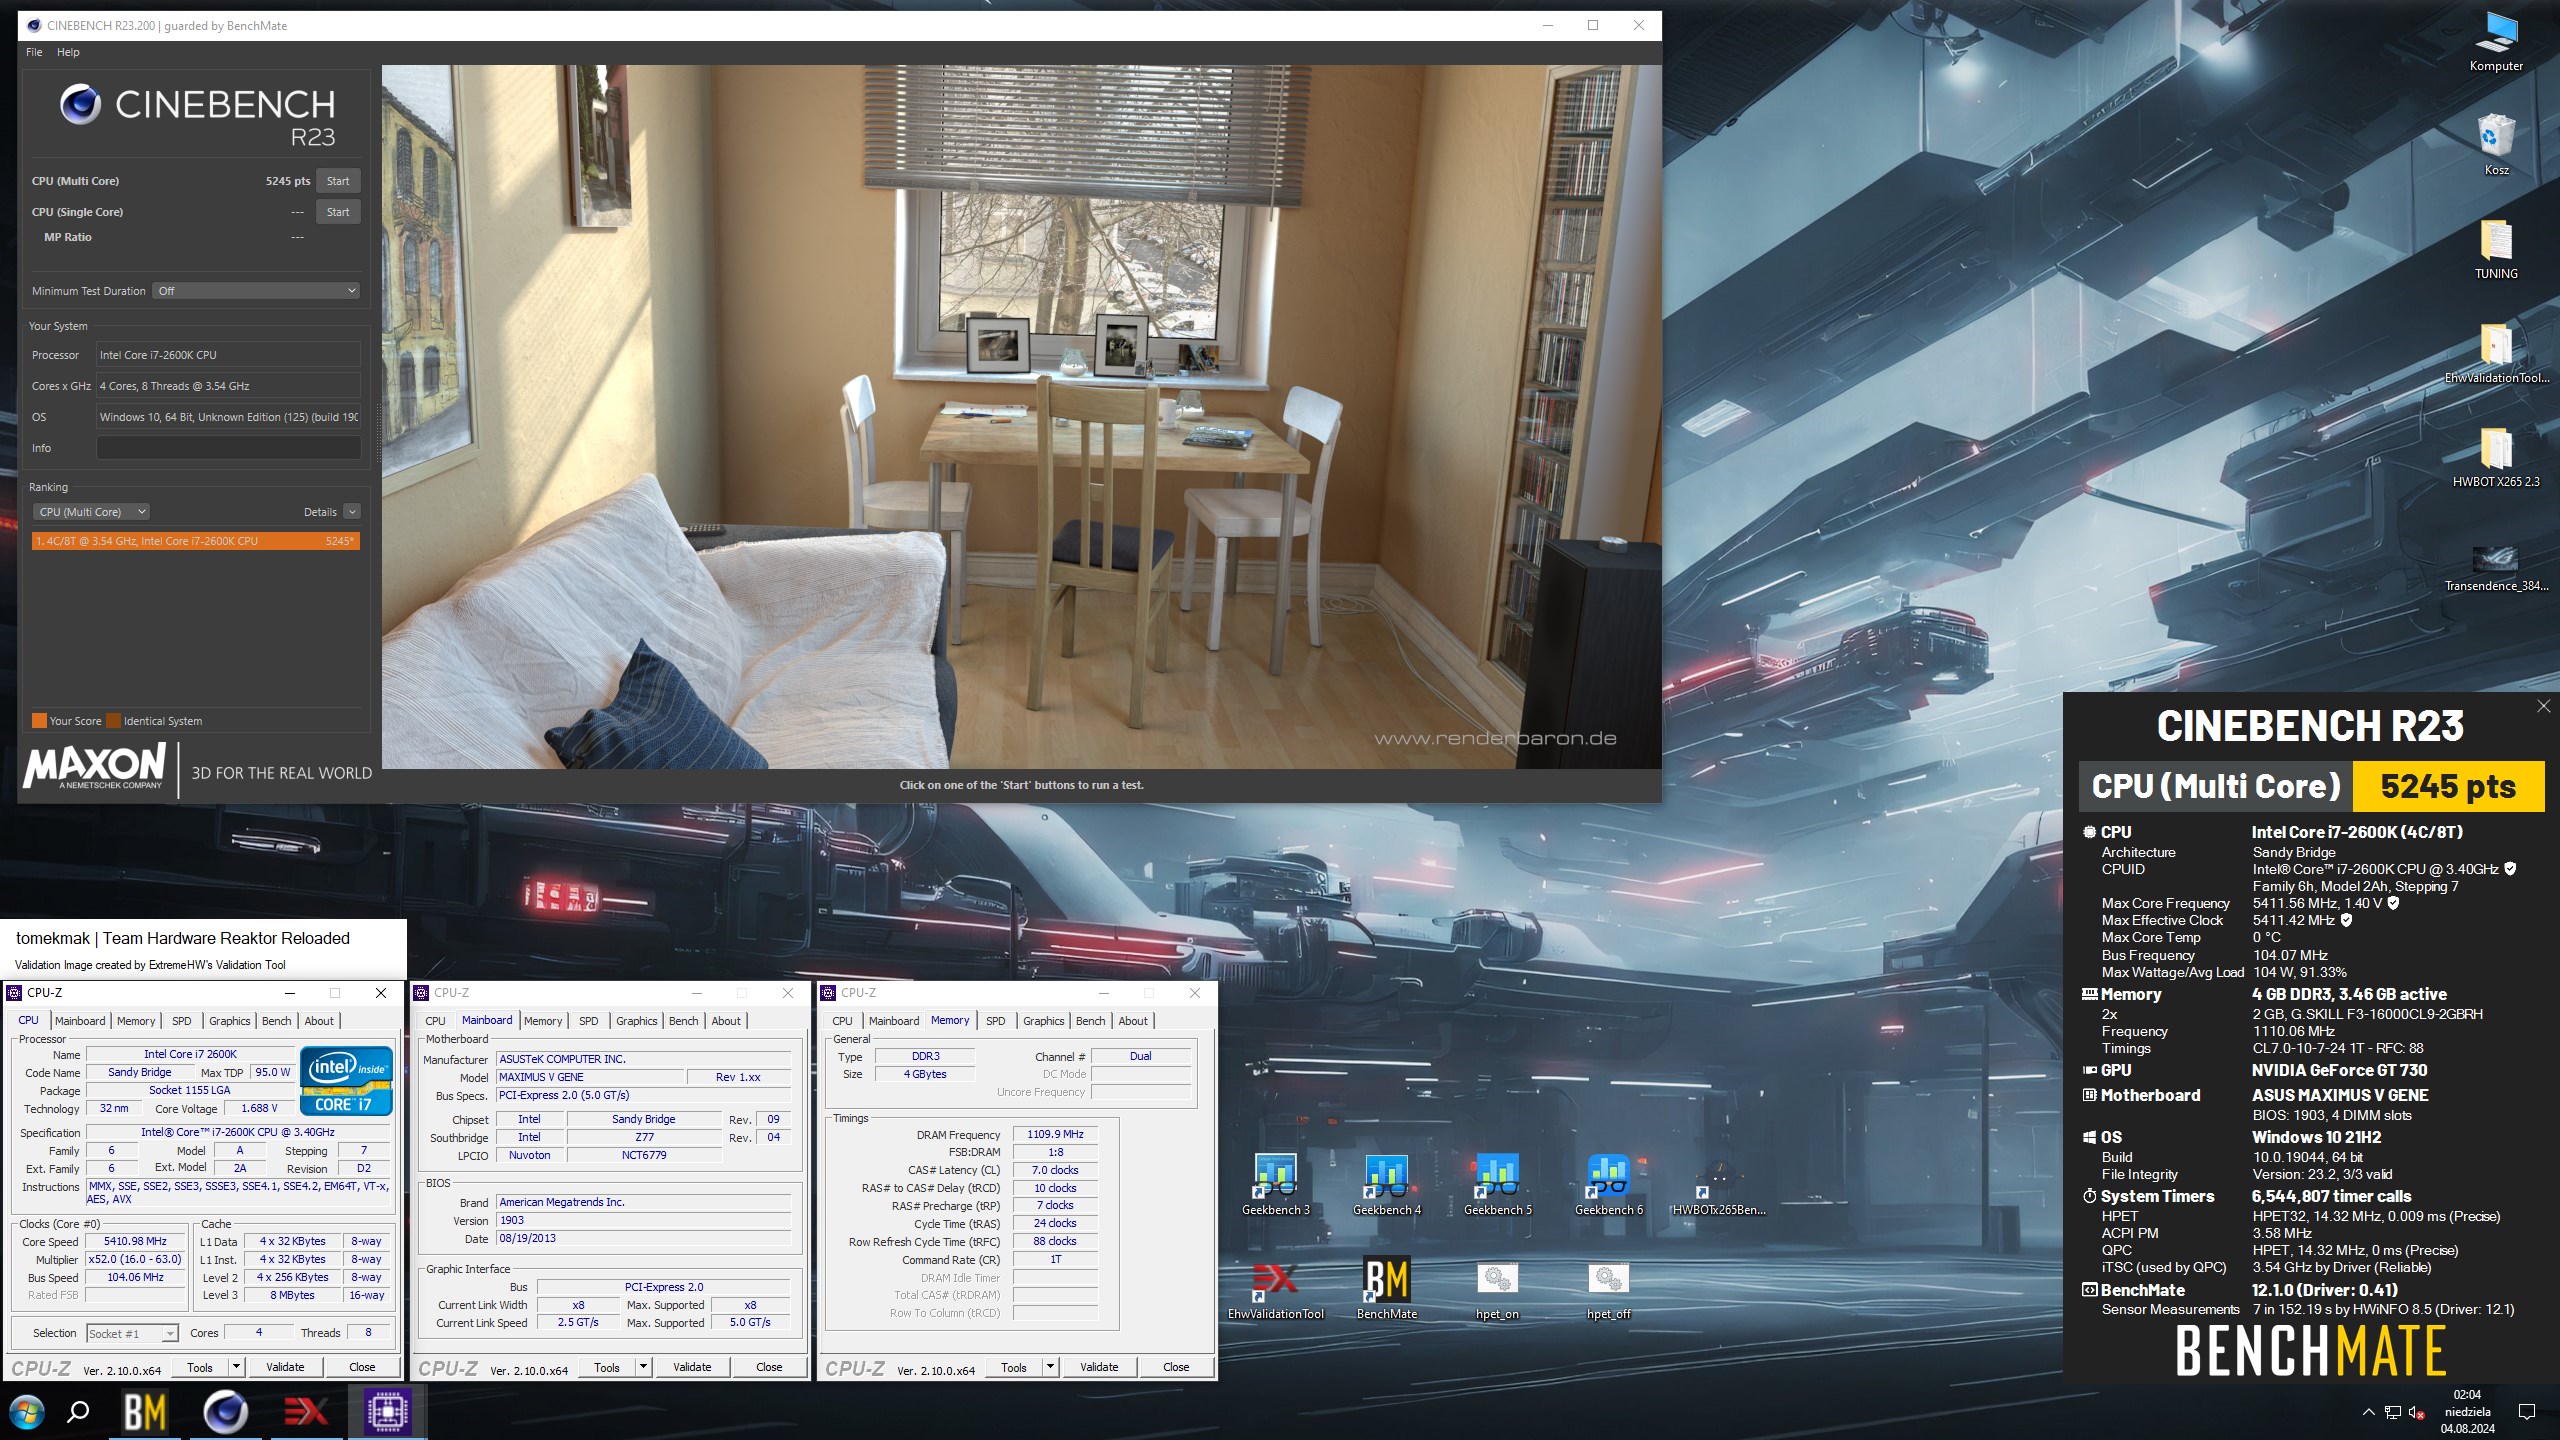Click Validate in Mainboard CPU-Z window
This screenshot has height=1440, width=2560.
pos(692,1367)
